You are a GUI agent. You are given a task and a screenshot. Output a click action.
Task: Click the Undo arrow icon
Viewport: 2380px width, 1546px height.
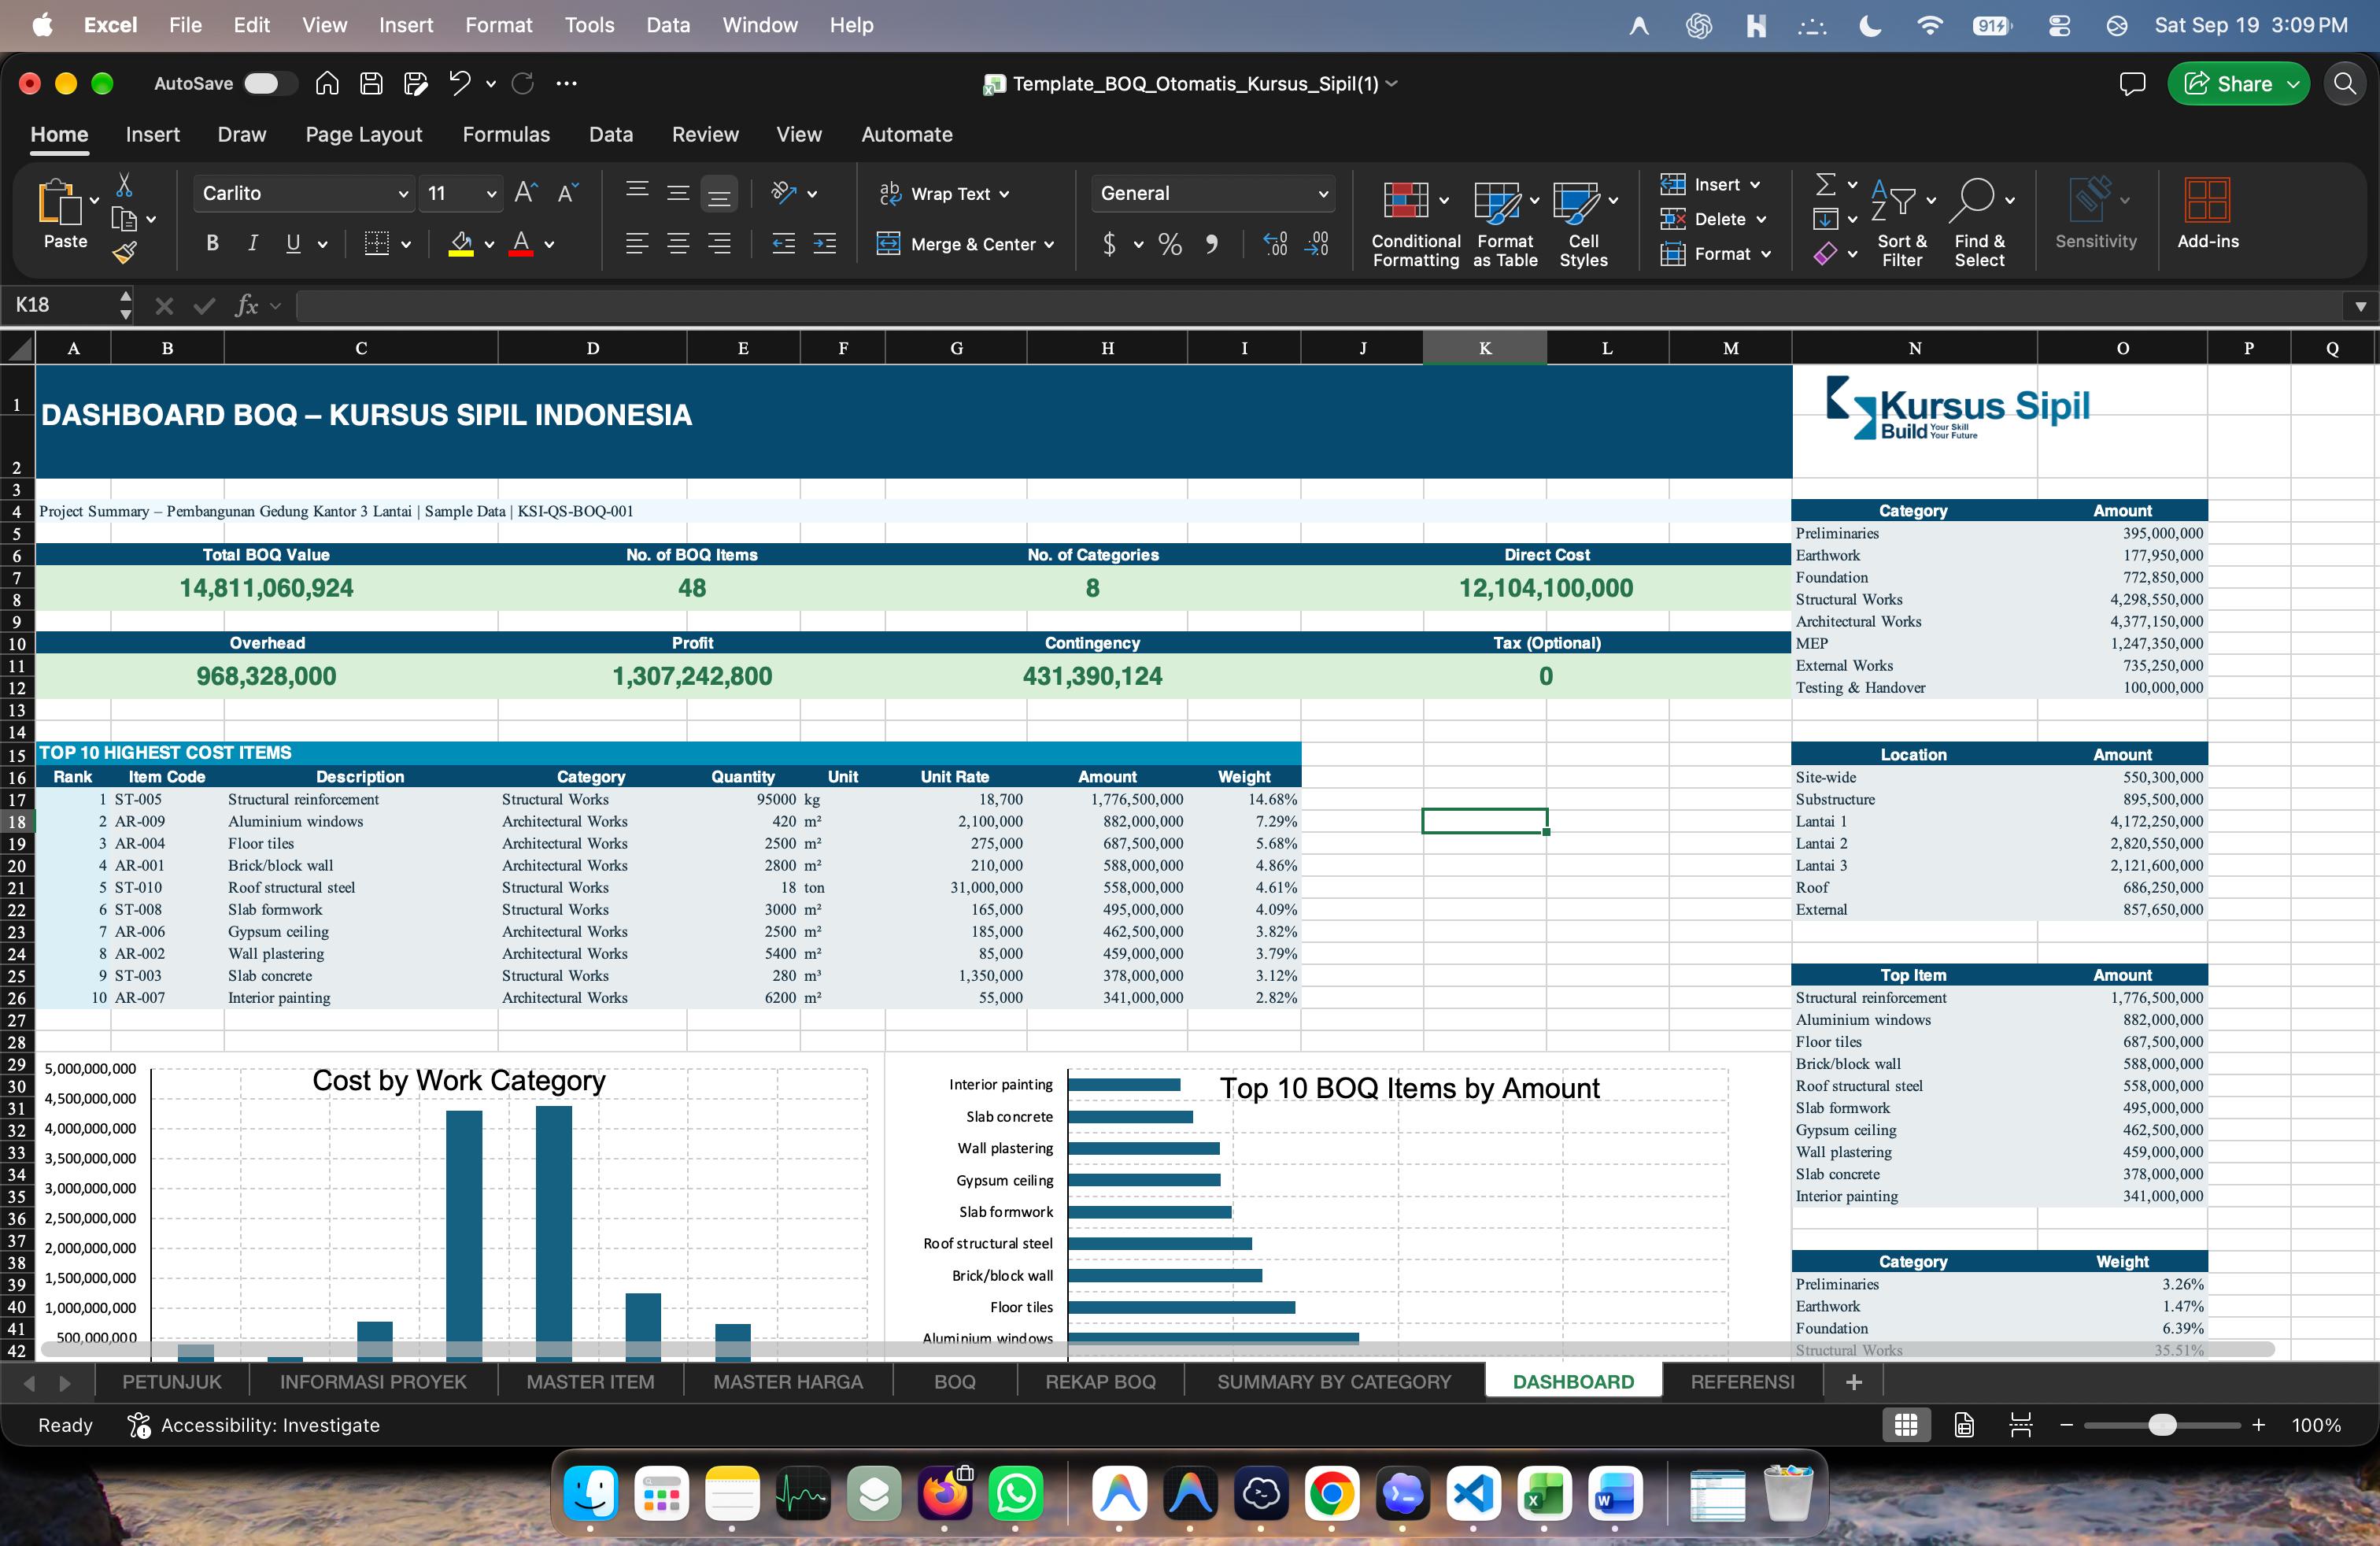click(459, 84)
